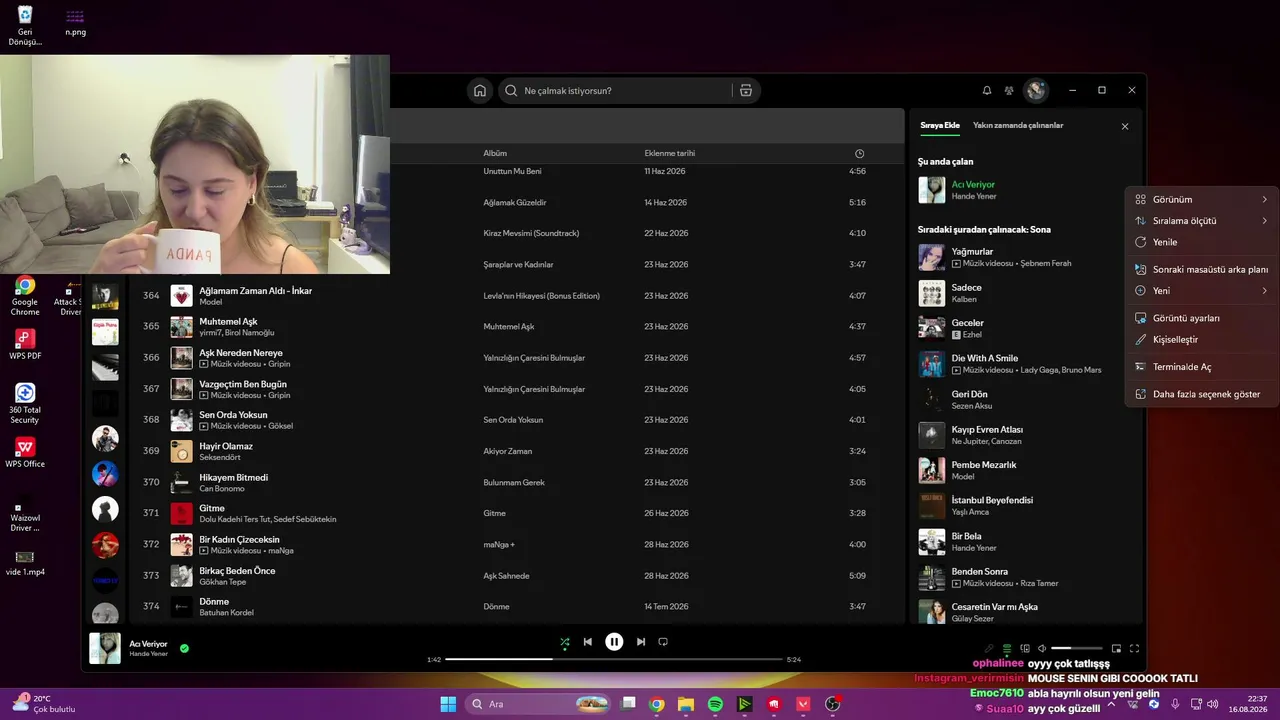
Task: Expand "Yeni" submenu
Action: [x=1201, y=291]
